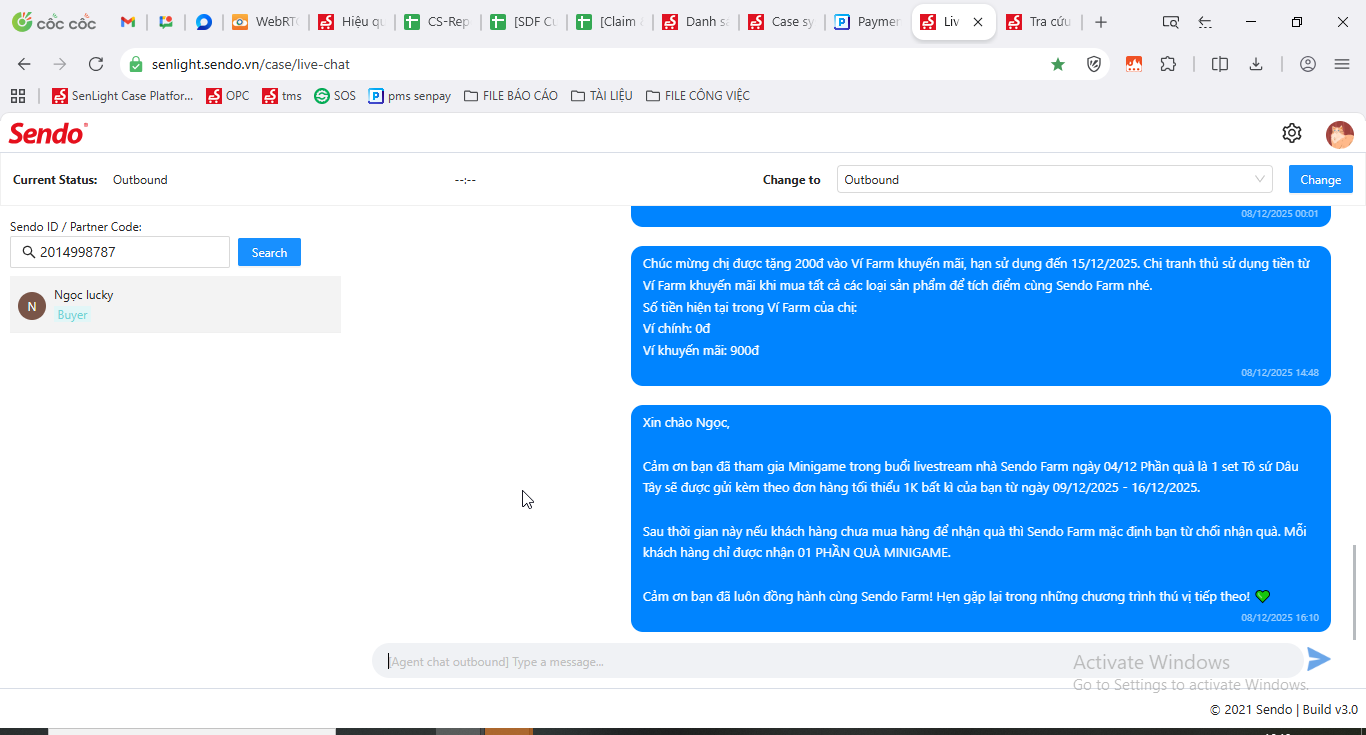Open the tab search icon
Viewport: 1366px width, 735px height.
[1171, 22]
